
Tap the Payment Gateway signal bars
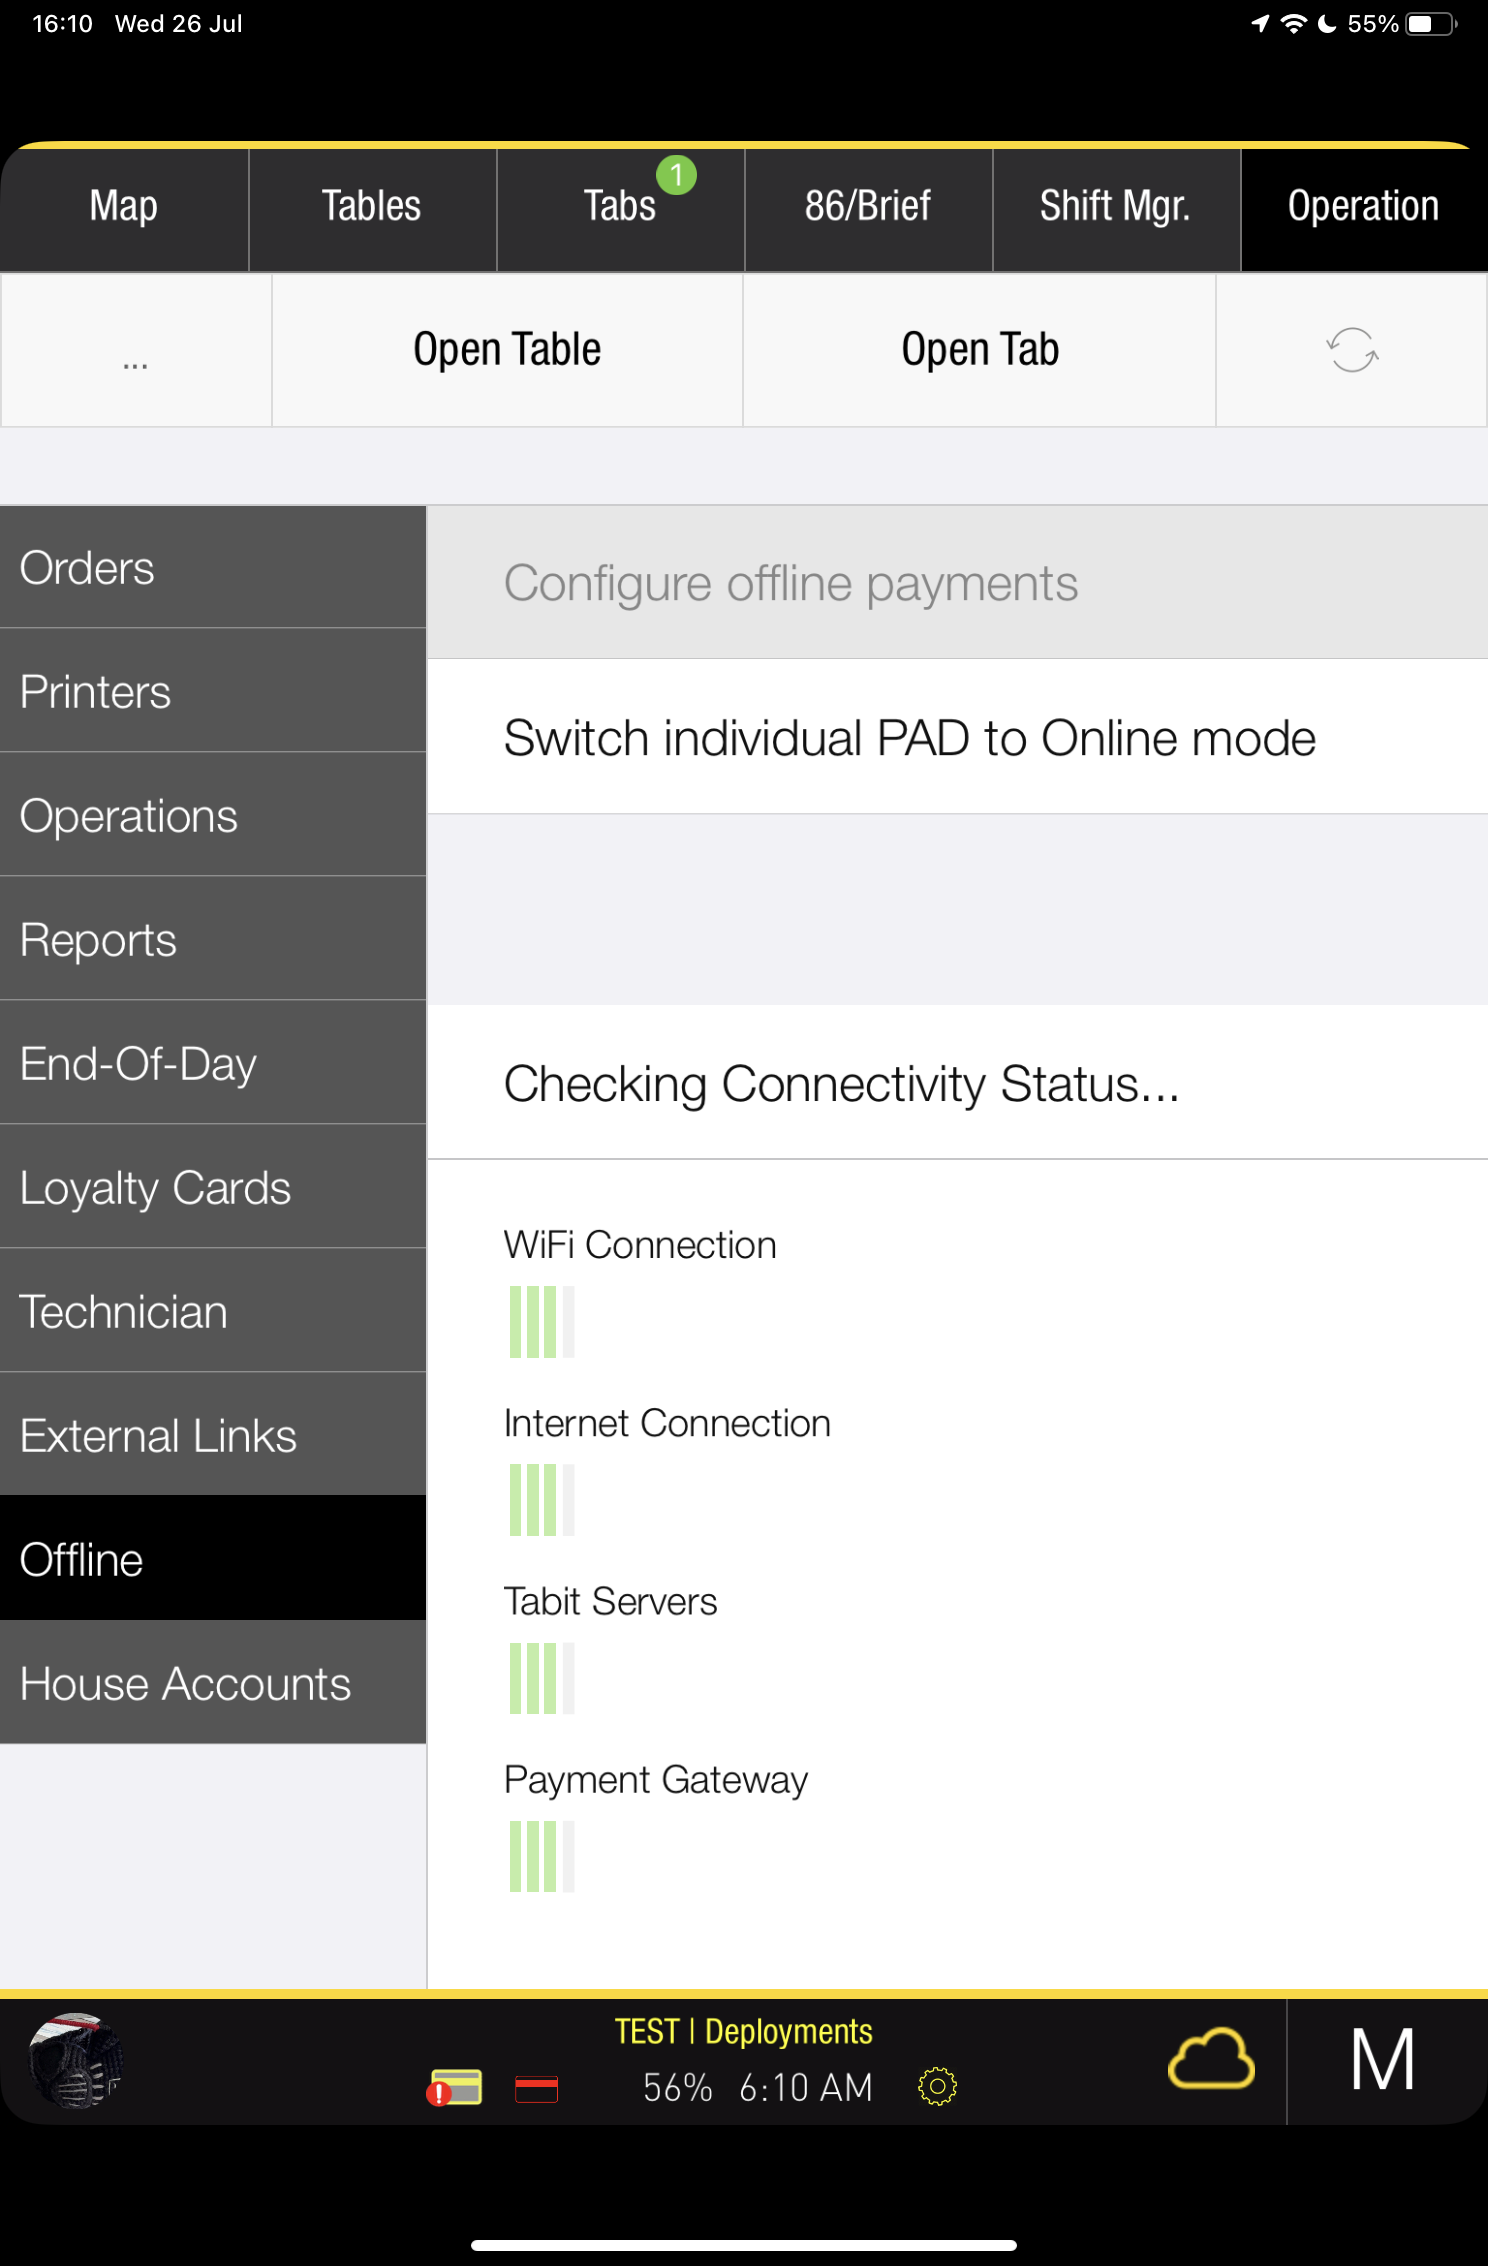[541, 1856]
